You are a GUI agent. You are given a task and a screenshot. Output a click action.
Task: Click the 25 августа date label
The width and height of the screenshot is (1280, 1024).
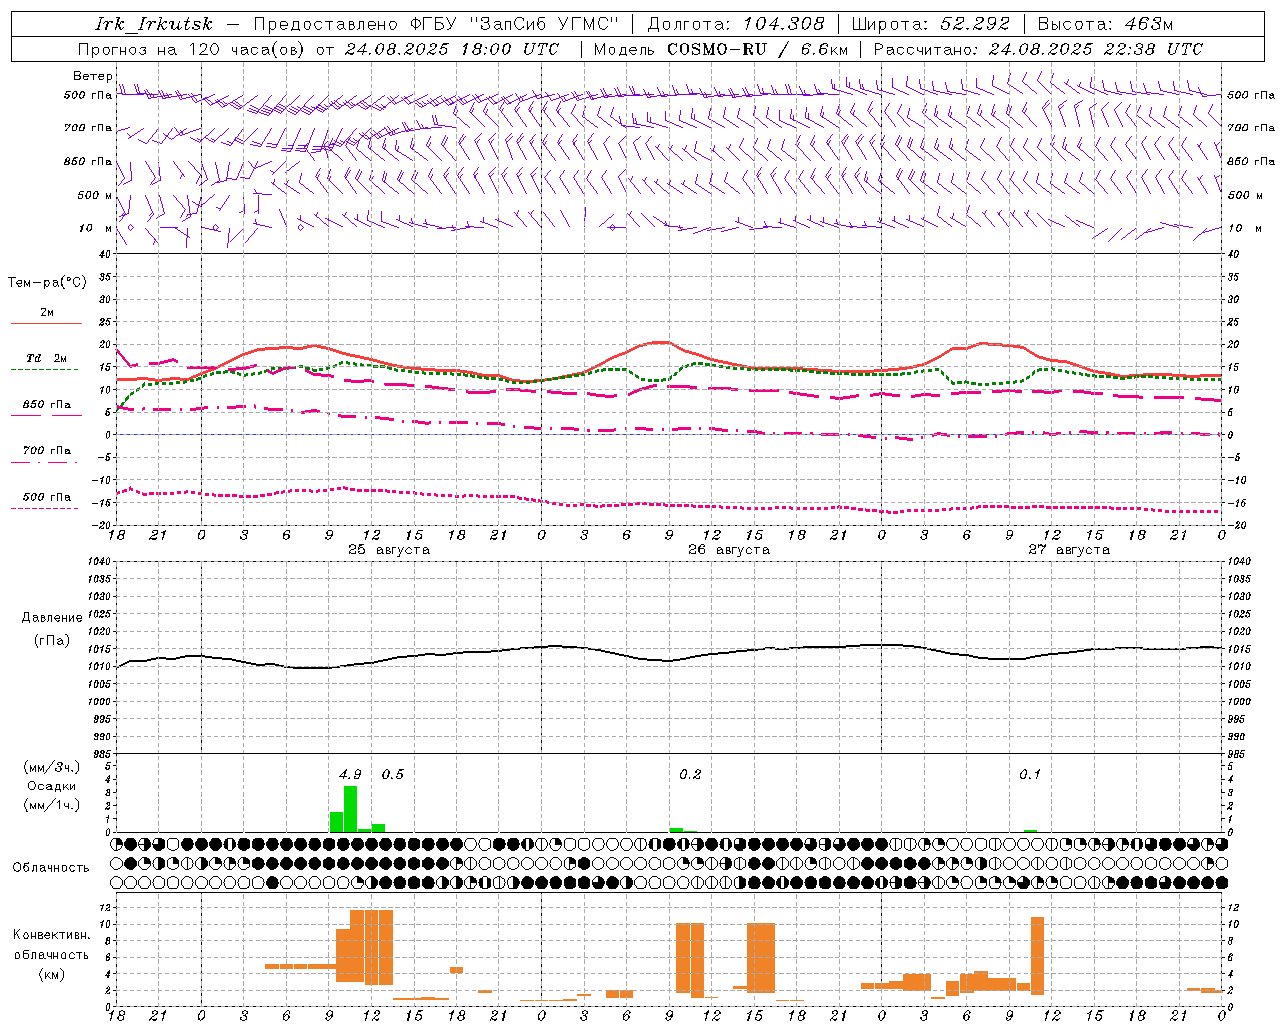389,550
